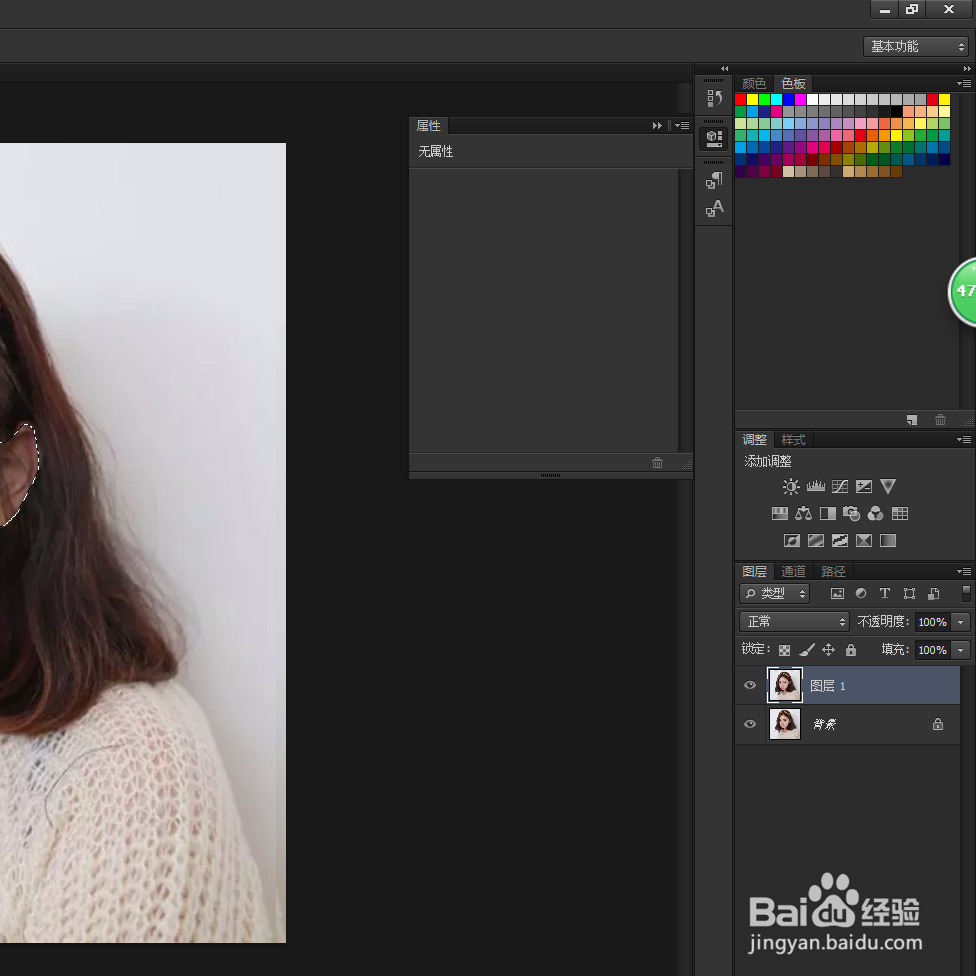Screen dimensions: 976x976
Task: Pick the red swatch in top row
Action: (x=741, y=99)
